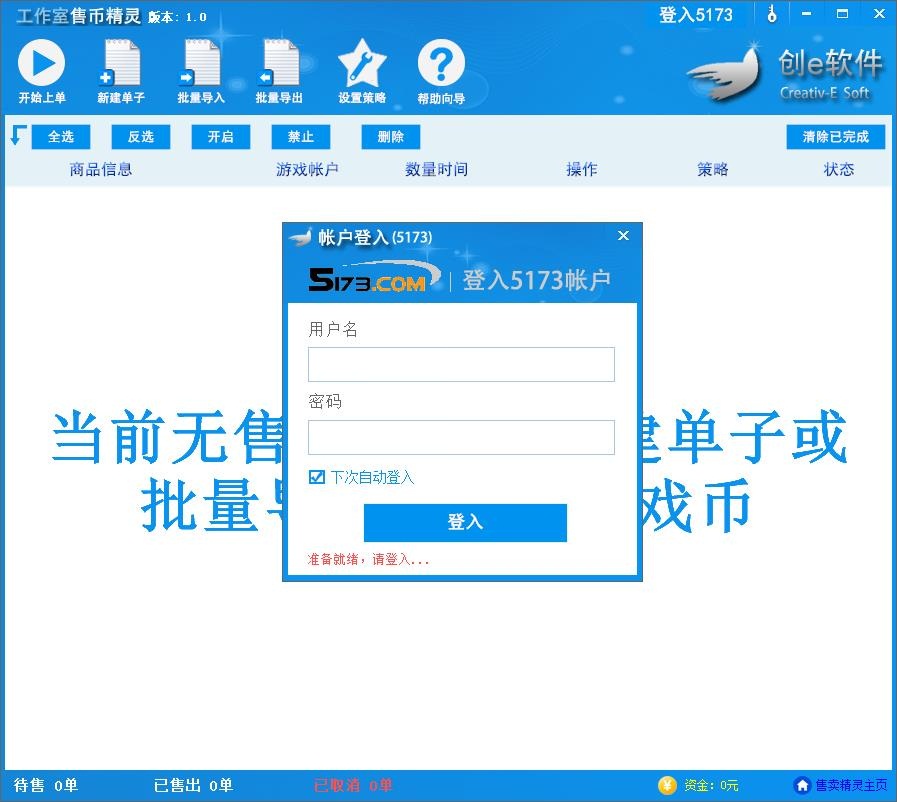Click the 创e软件 logo
Viewport: 897px width, 802px height.
pyautogui.click(x=785, y=73)
